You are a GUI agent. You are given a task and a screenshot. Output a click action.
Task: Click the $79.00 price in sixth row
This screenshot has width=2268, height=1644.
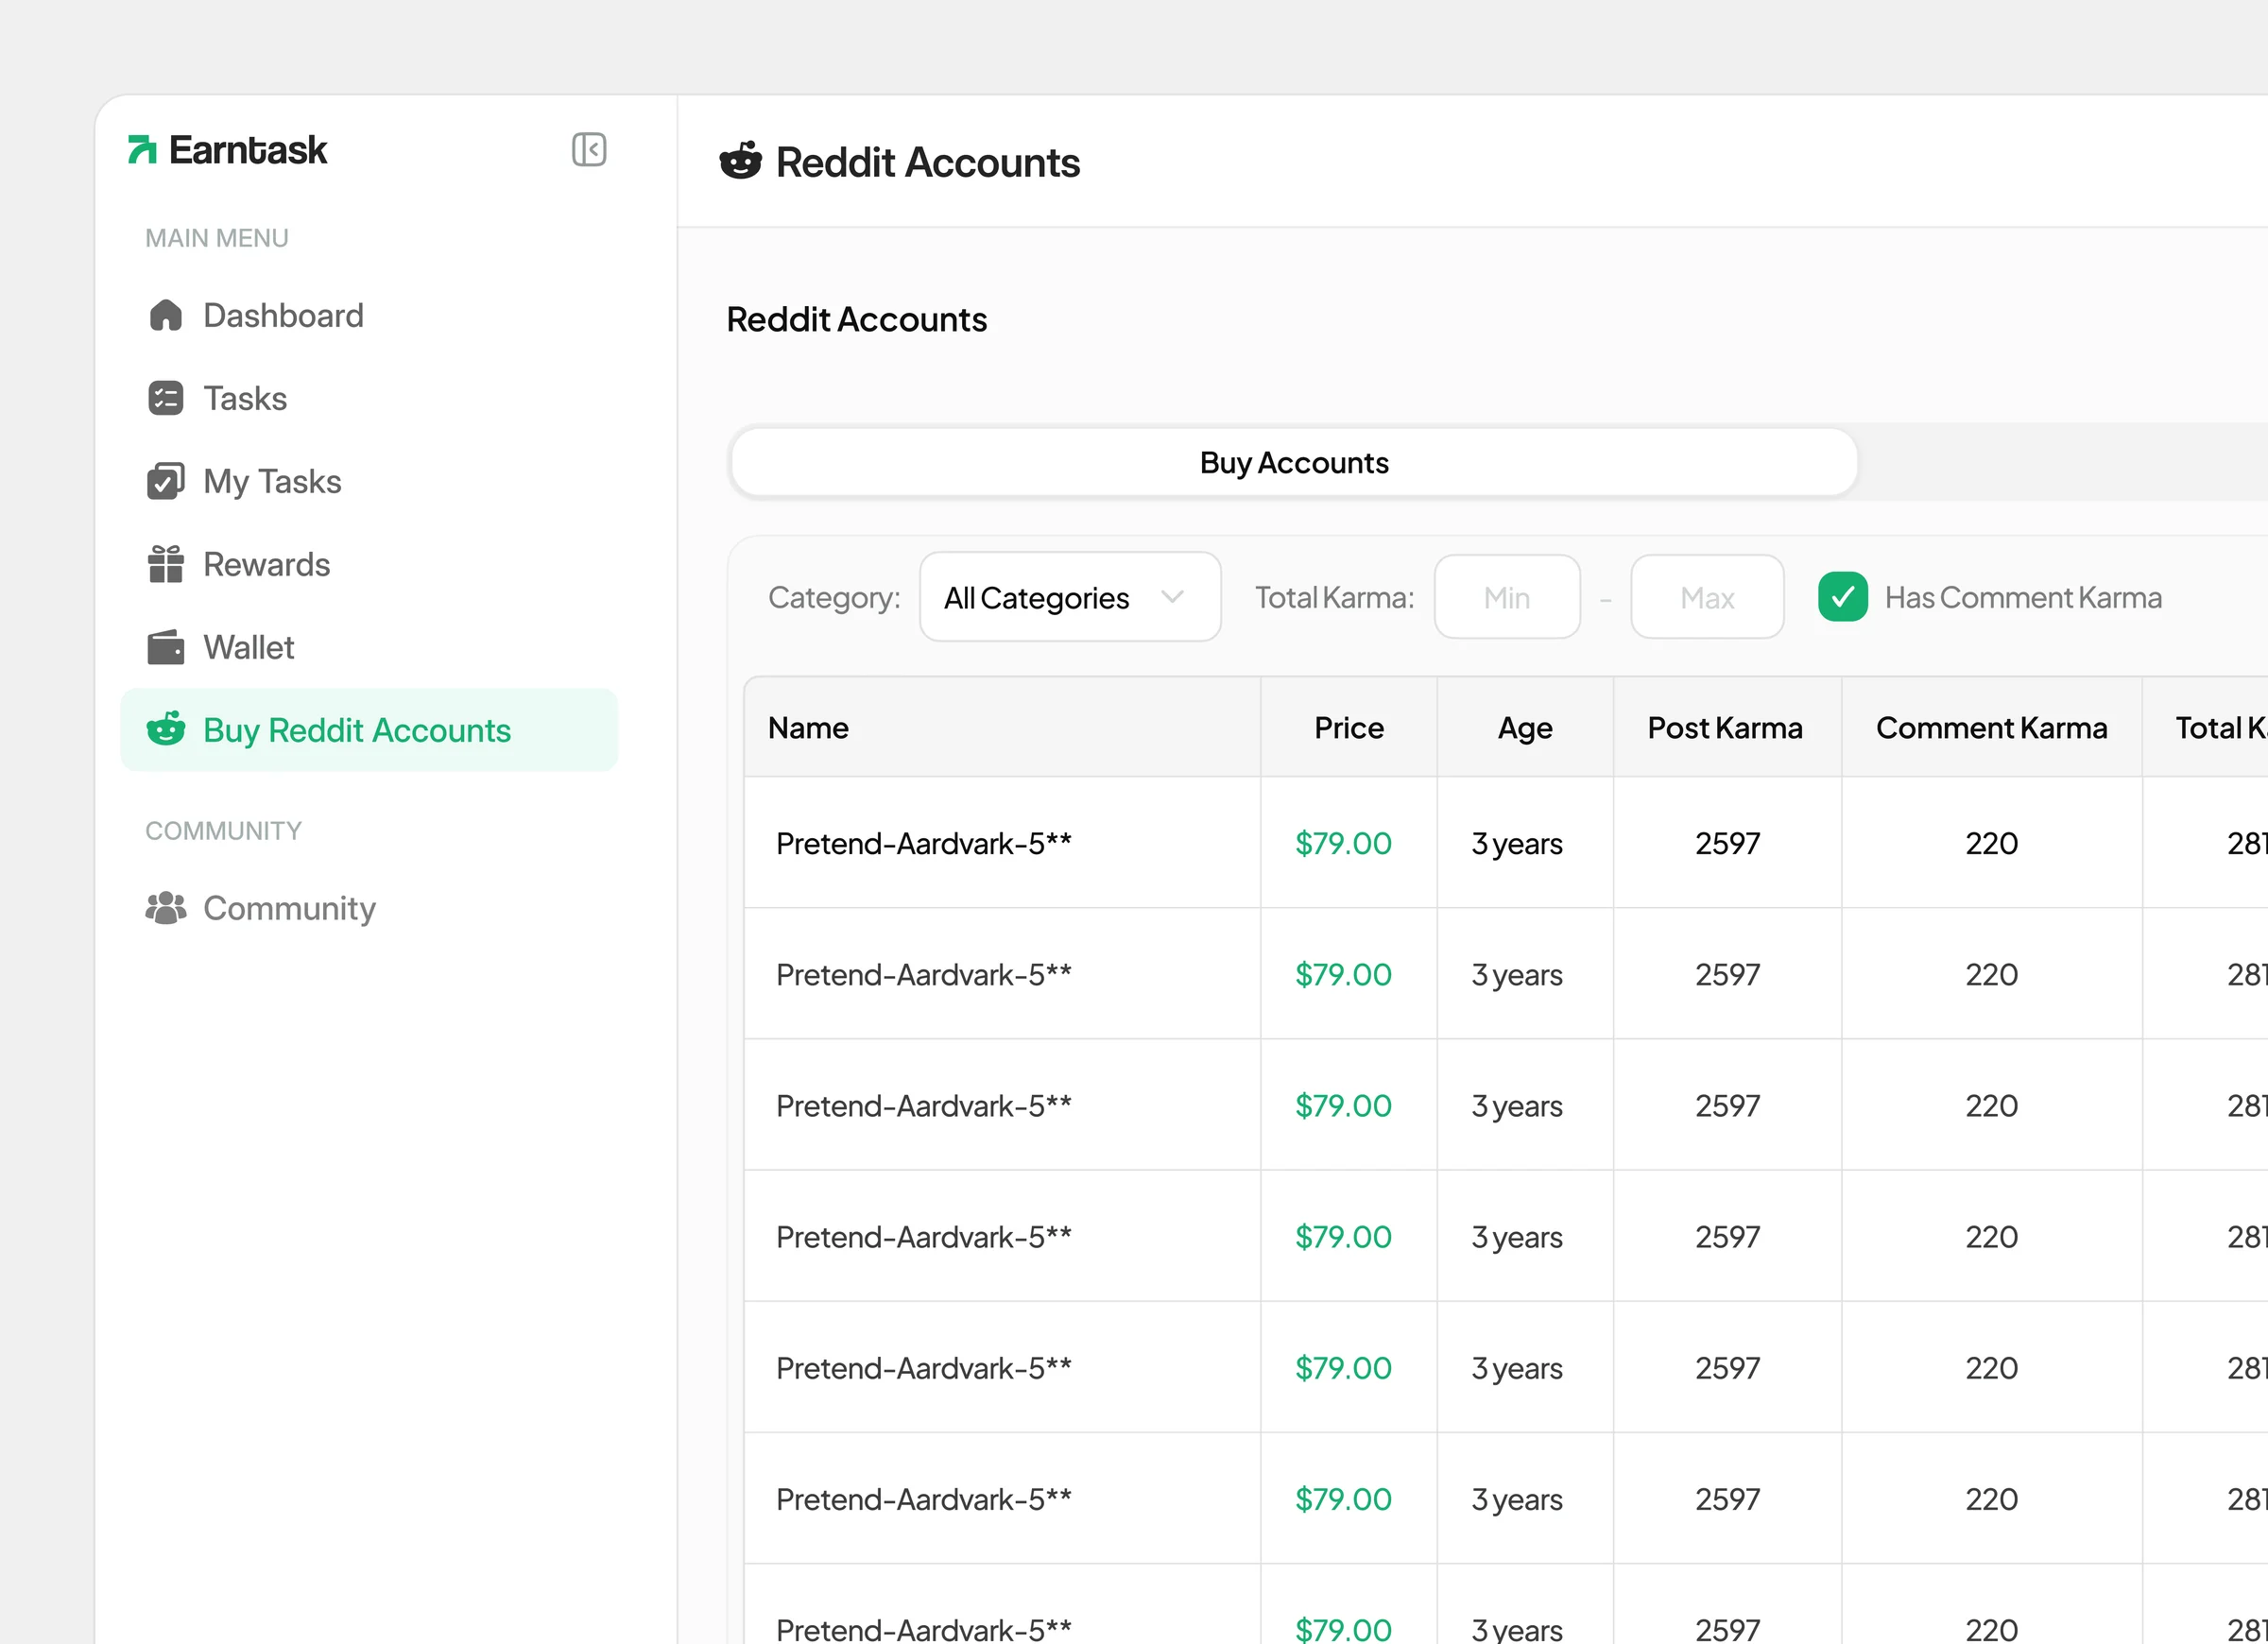(1343, 1499)
